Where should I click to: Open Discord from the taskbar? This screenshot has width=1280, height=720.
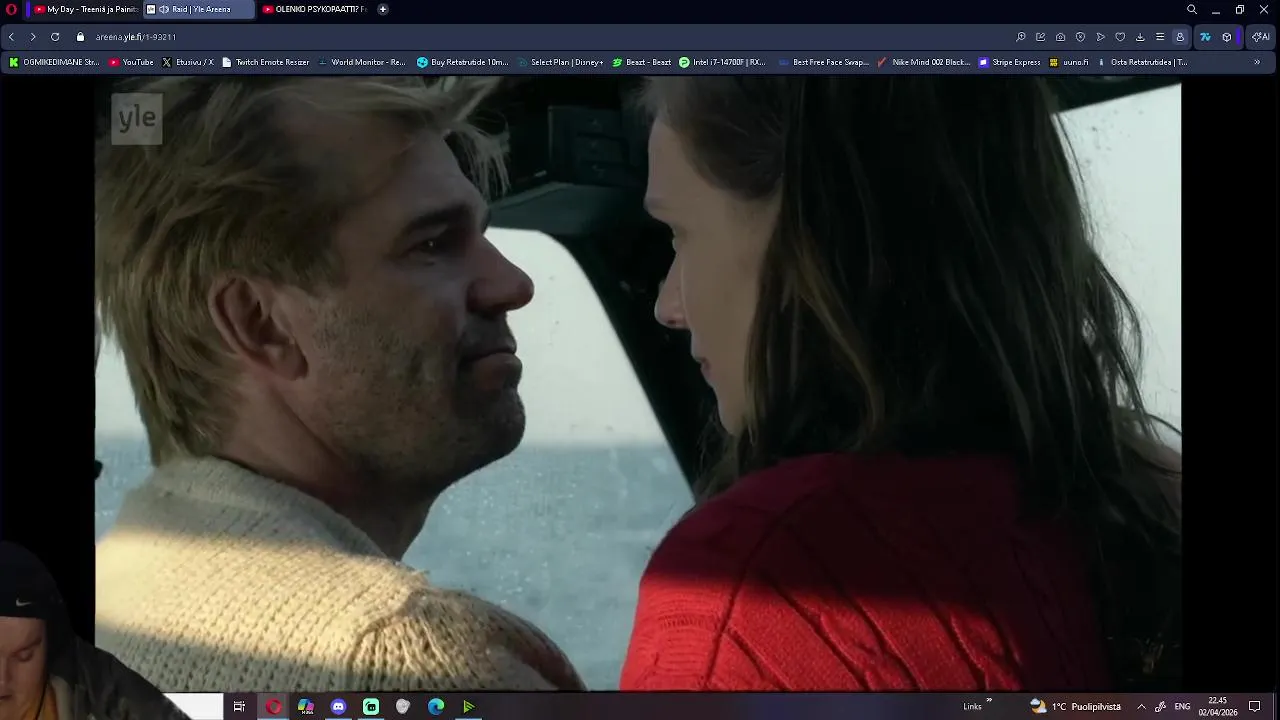point(338,706)
